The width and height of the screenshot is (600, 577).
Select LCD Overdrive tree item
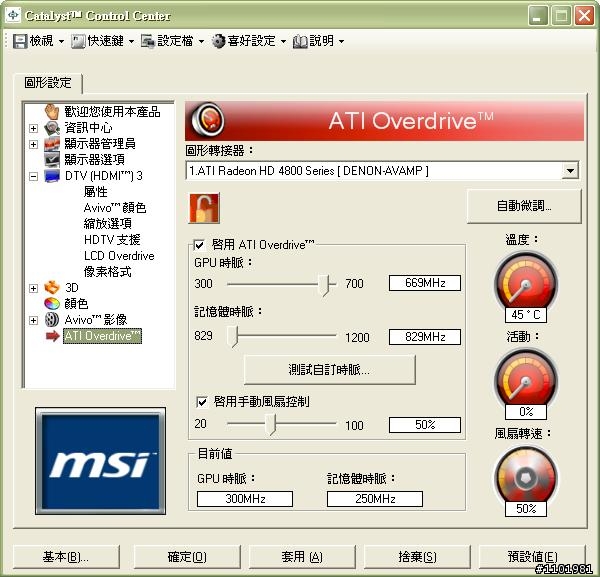pos(119,256)
